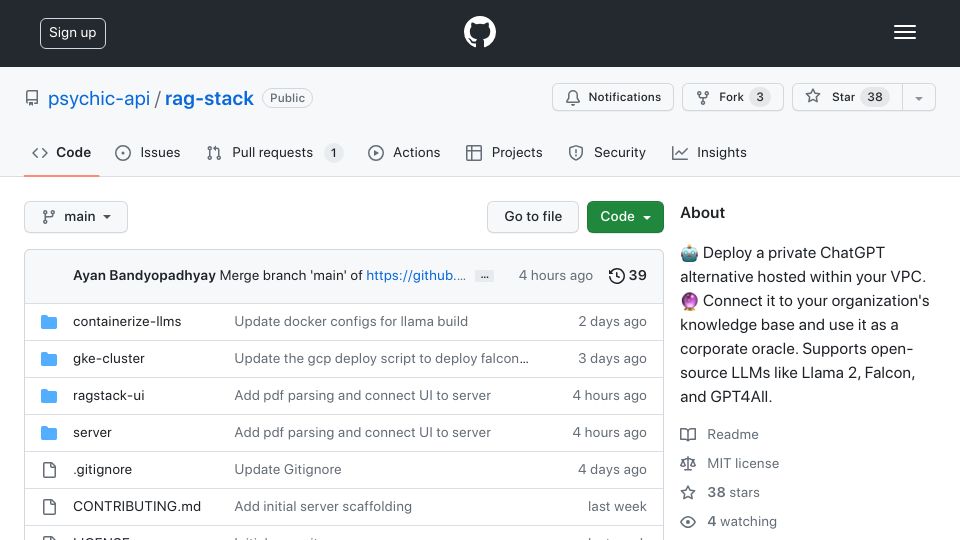Screen dimensions: 960x540
Task: Expand the commit message ellipsis button
Action: [484, 276]
